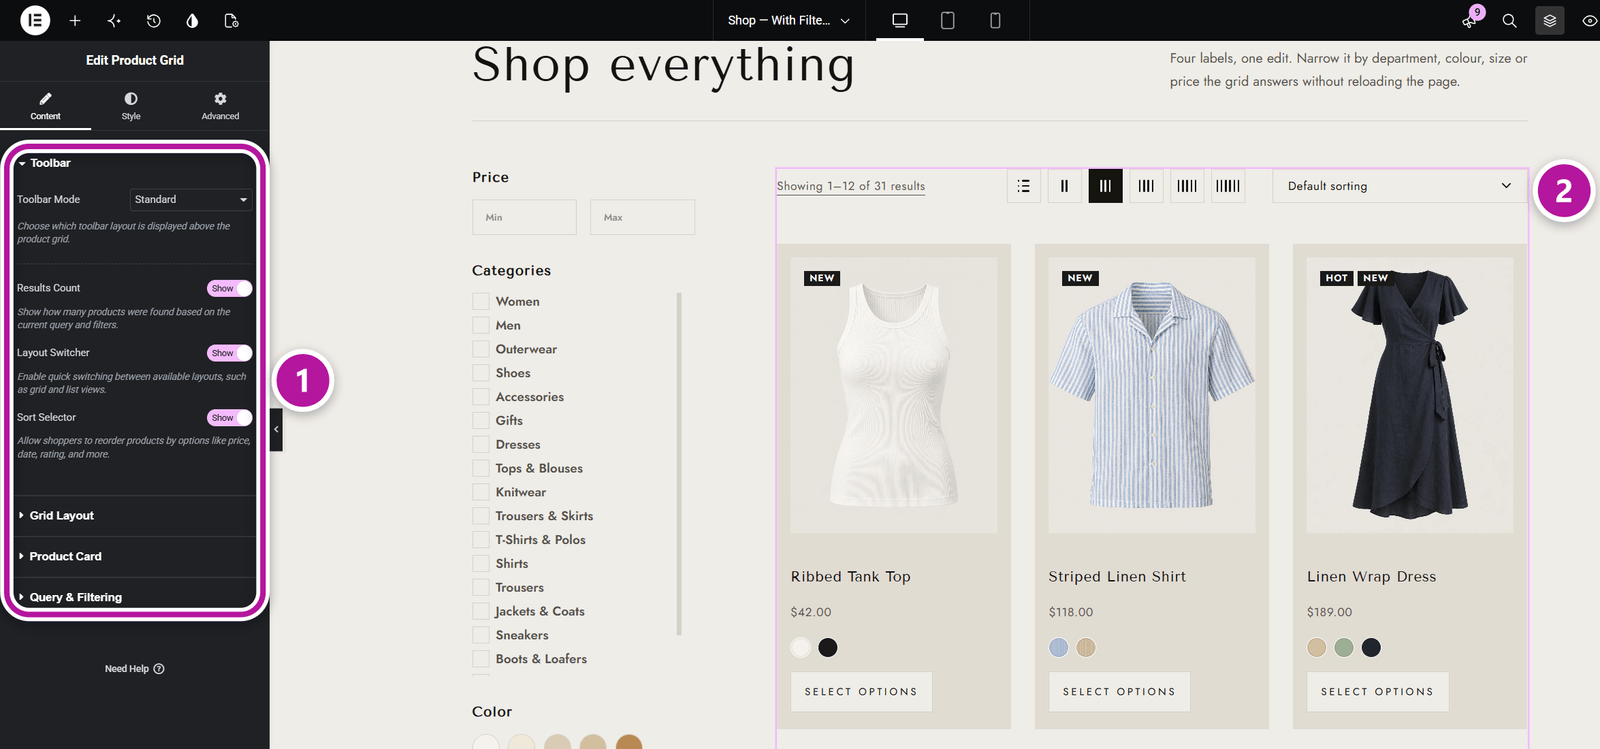Screen dimensions: 1600x749
Task: Check the Sneakers category checkbox
Action: click(x=481, y=635)
